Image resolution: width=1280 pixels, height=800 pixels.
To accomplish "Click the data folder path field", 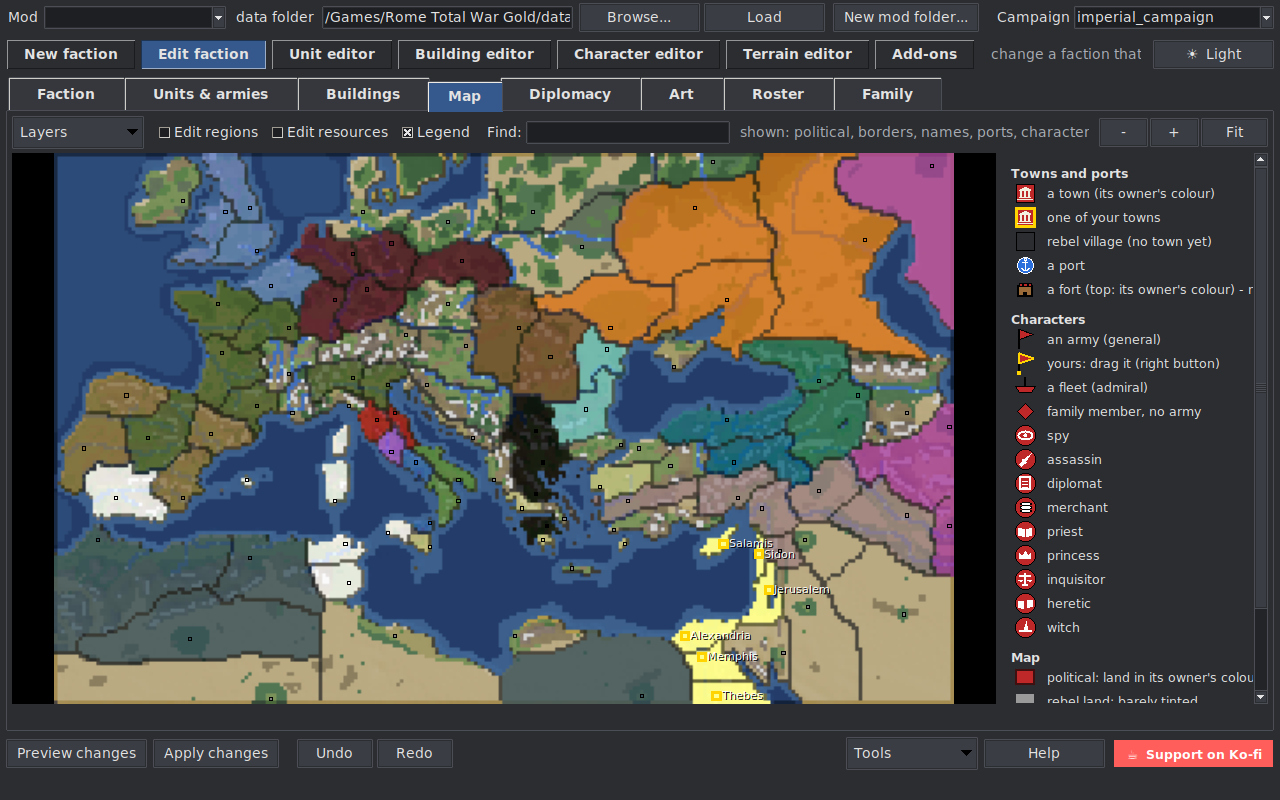I will 448,17.
